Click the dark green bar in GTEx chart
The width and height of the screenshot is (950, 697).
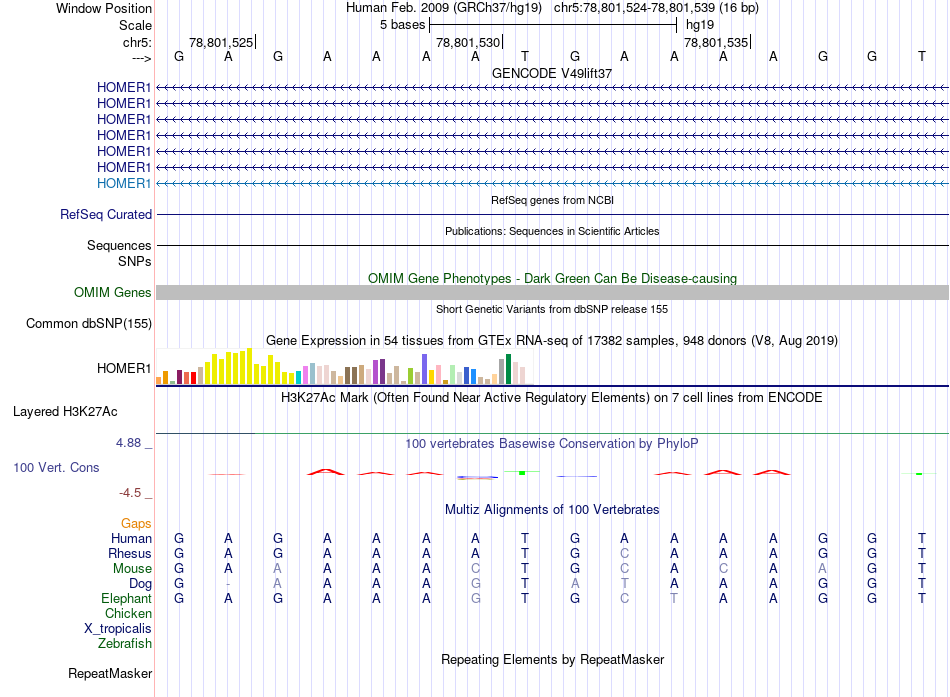pyautogui.click(x=508, y=369)
